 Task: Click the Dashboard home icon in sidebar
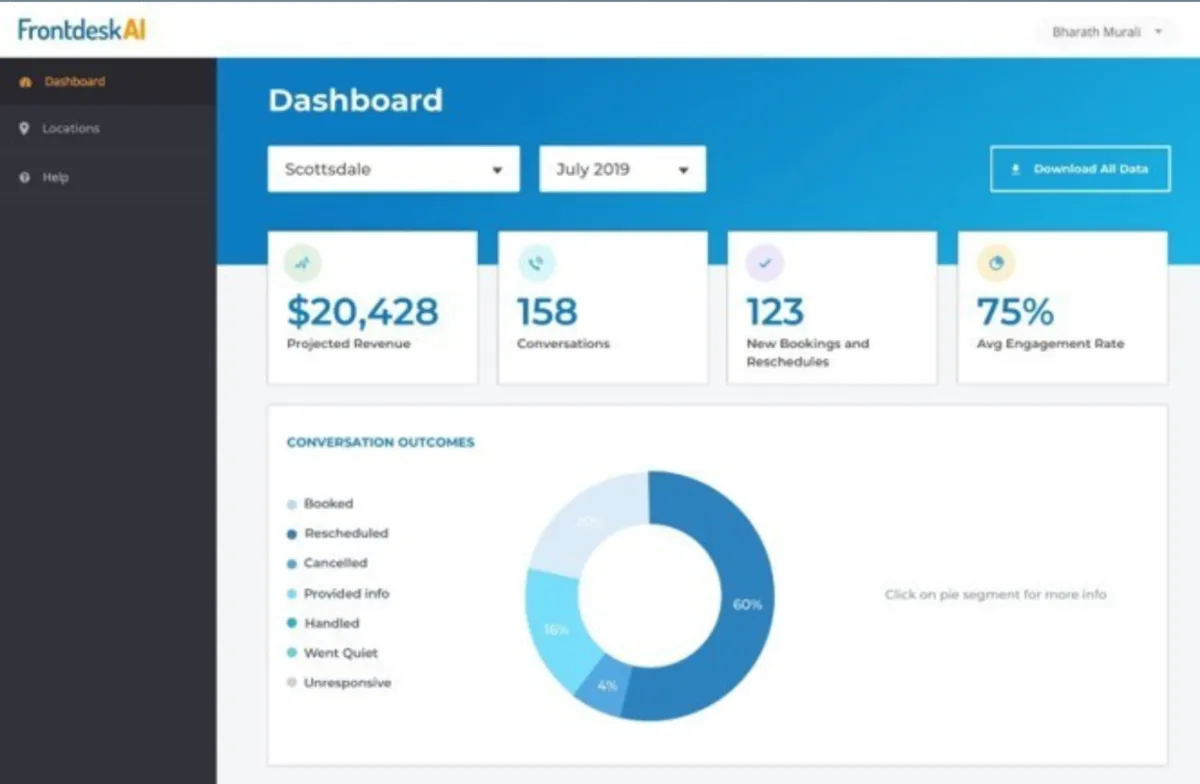click(25, 82)
